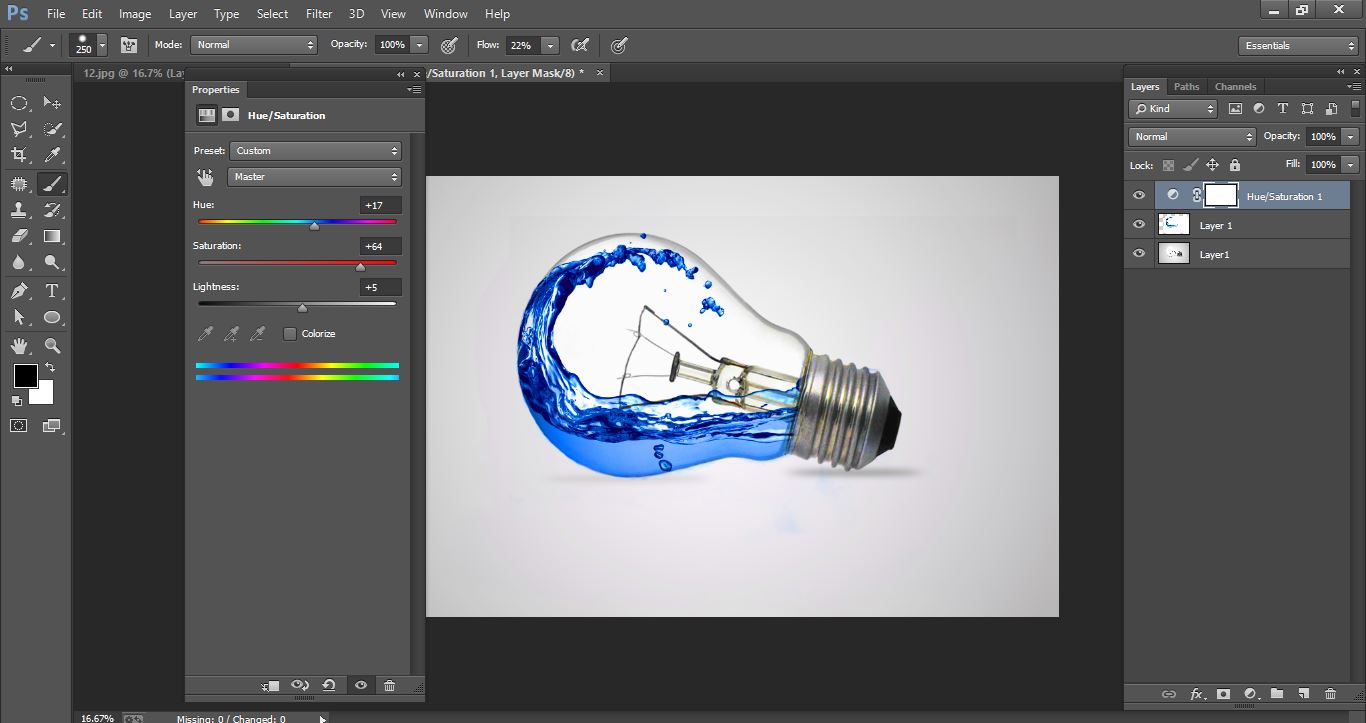This screenshot has width=1366, height=723.
Task: Open the Filter menu
Action: tap(318, 13)
